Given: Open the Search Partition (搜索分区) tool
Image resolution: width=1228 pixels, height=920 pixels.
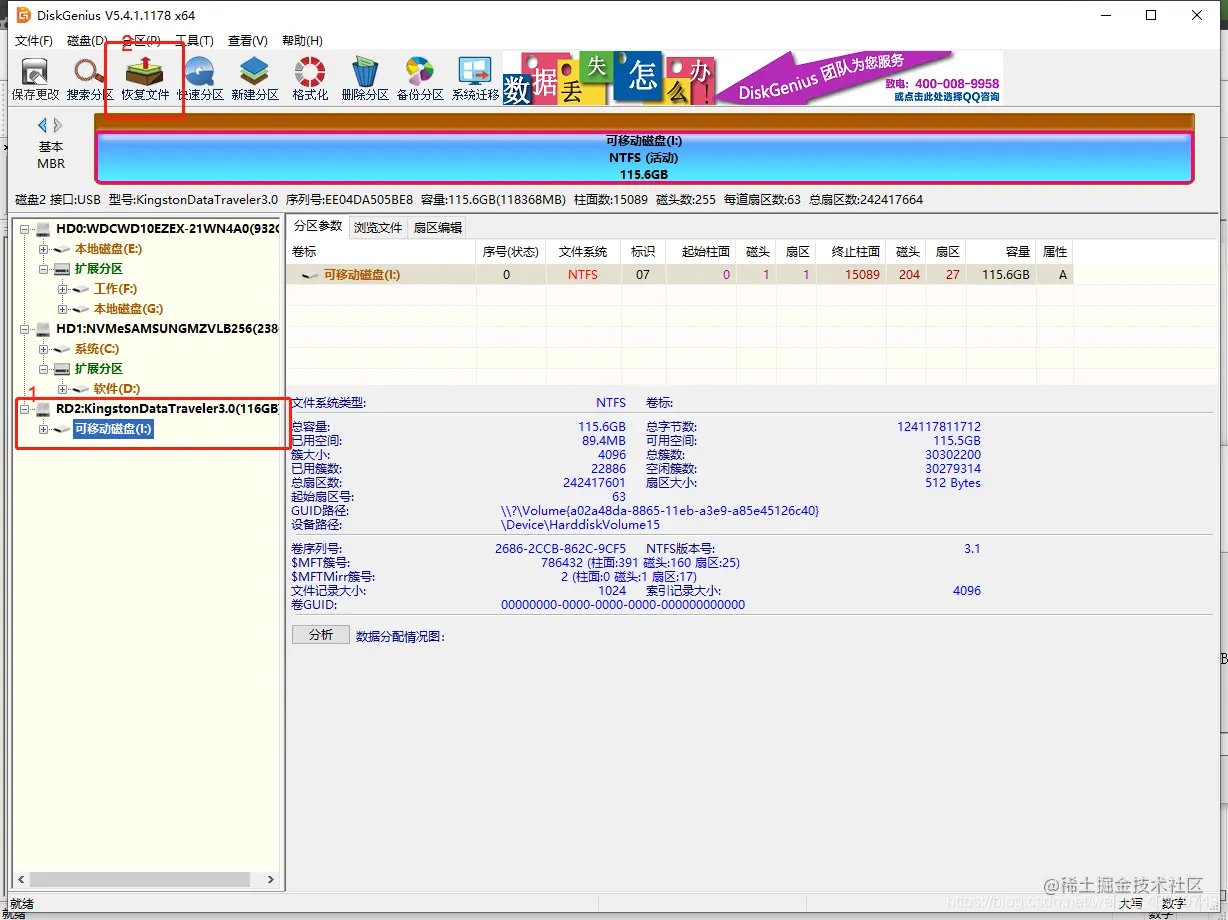Looking at the screenshot, I should [90, 79].
